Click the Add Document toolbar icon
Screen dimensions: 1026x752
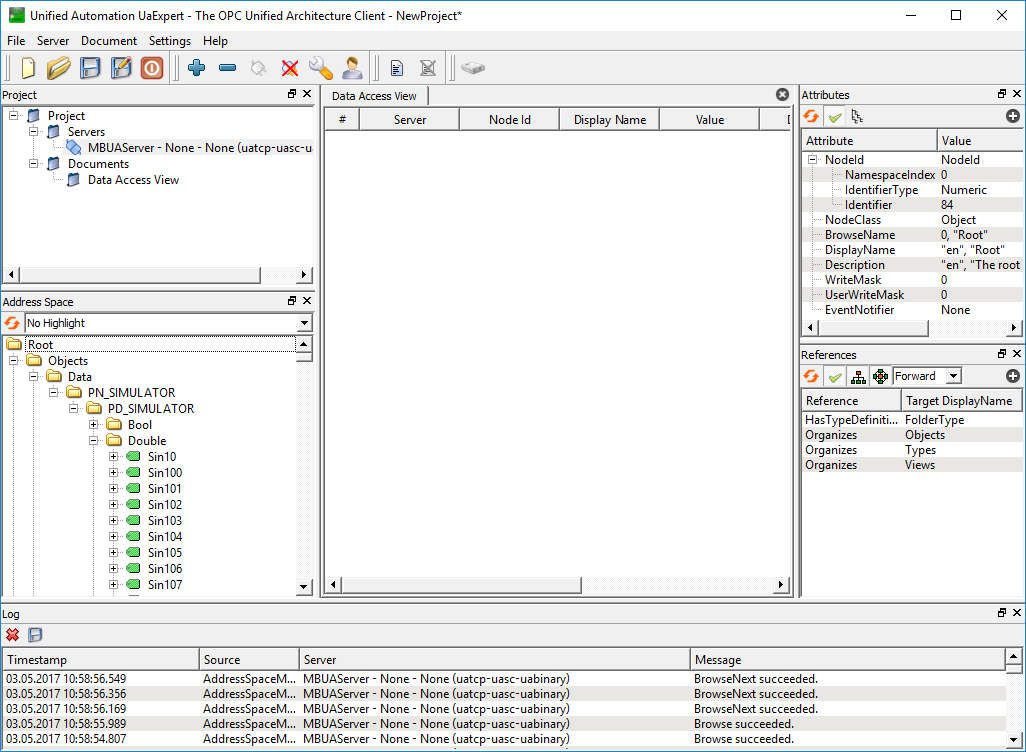[x=396, y=68]
